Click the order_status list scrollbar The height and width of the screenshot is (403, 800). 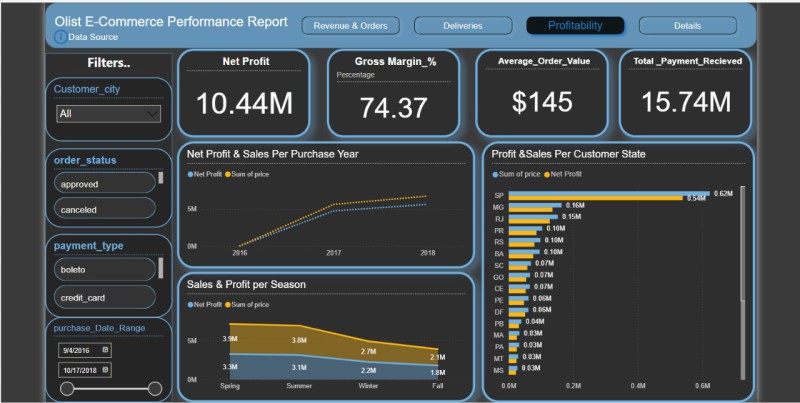(x=161, y=178)
